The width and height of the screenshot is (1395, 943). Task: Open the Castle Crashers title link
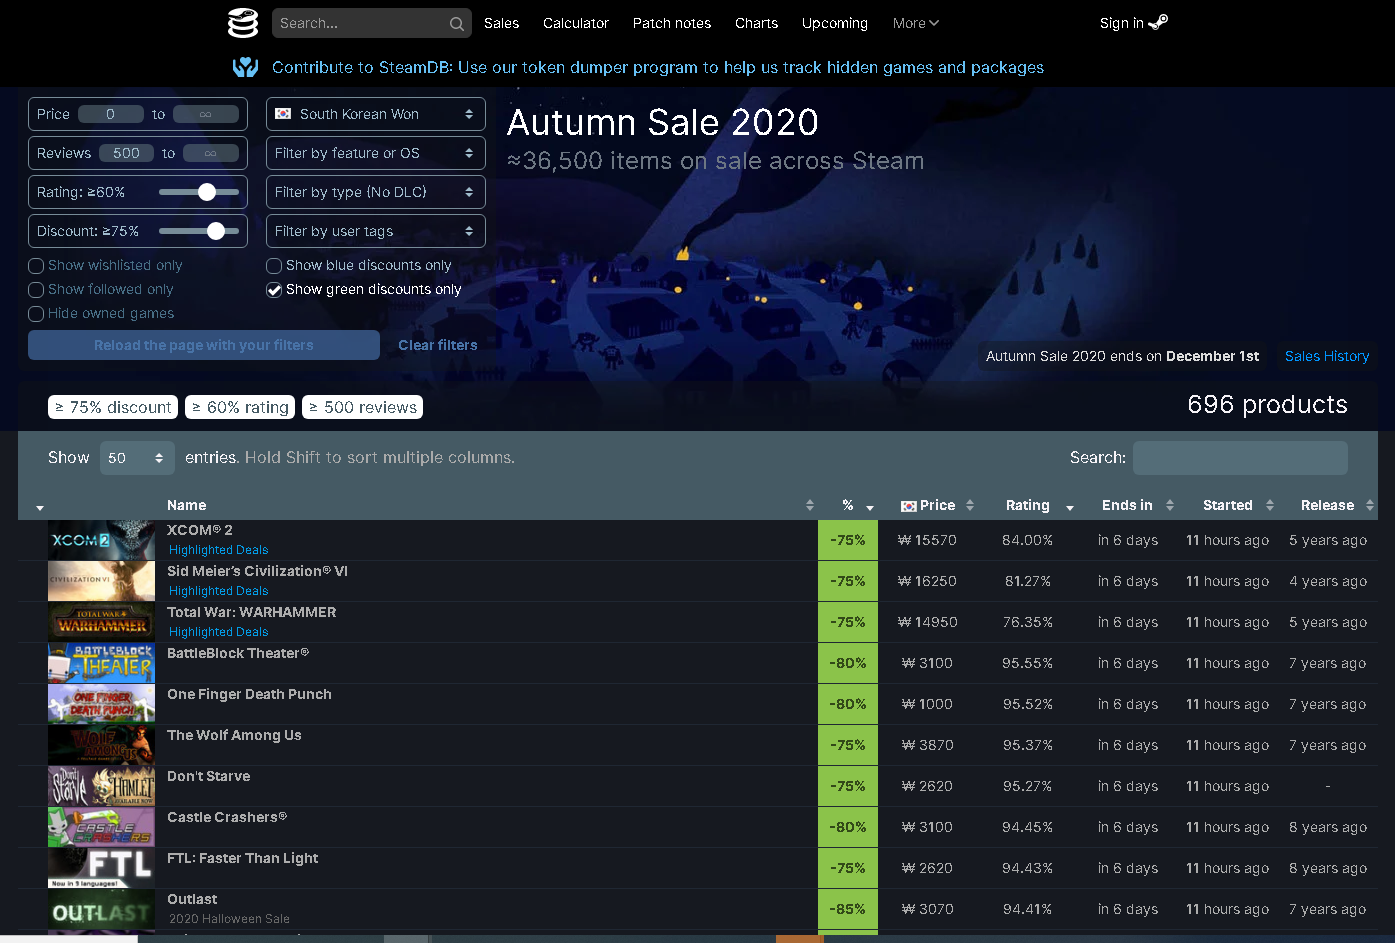(x=227, y=817)
